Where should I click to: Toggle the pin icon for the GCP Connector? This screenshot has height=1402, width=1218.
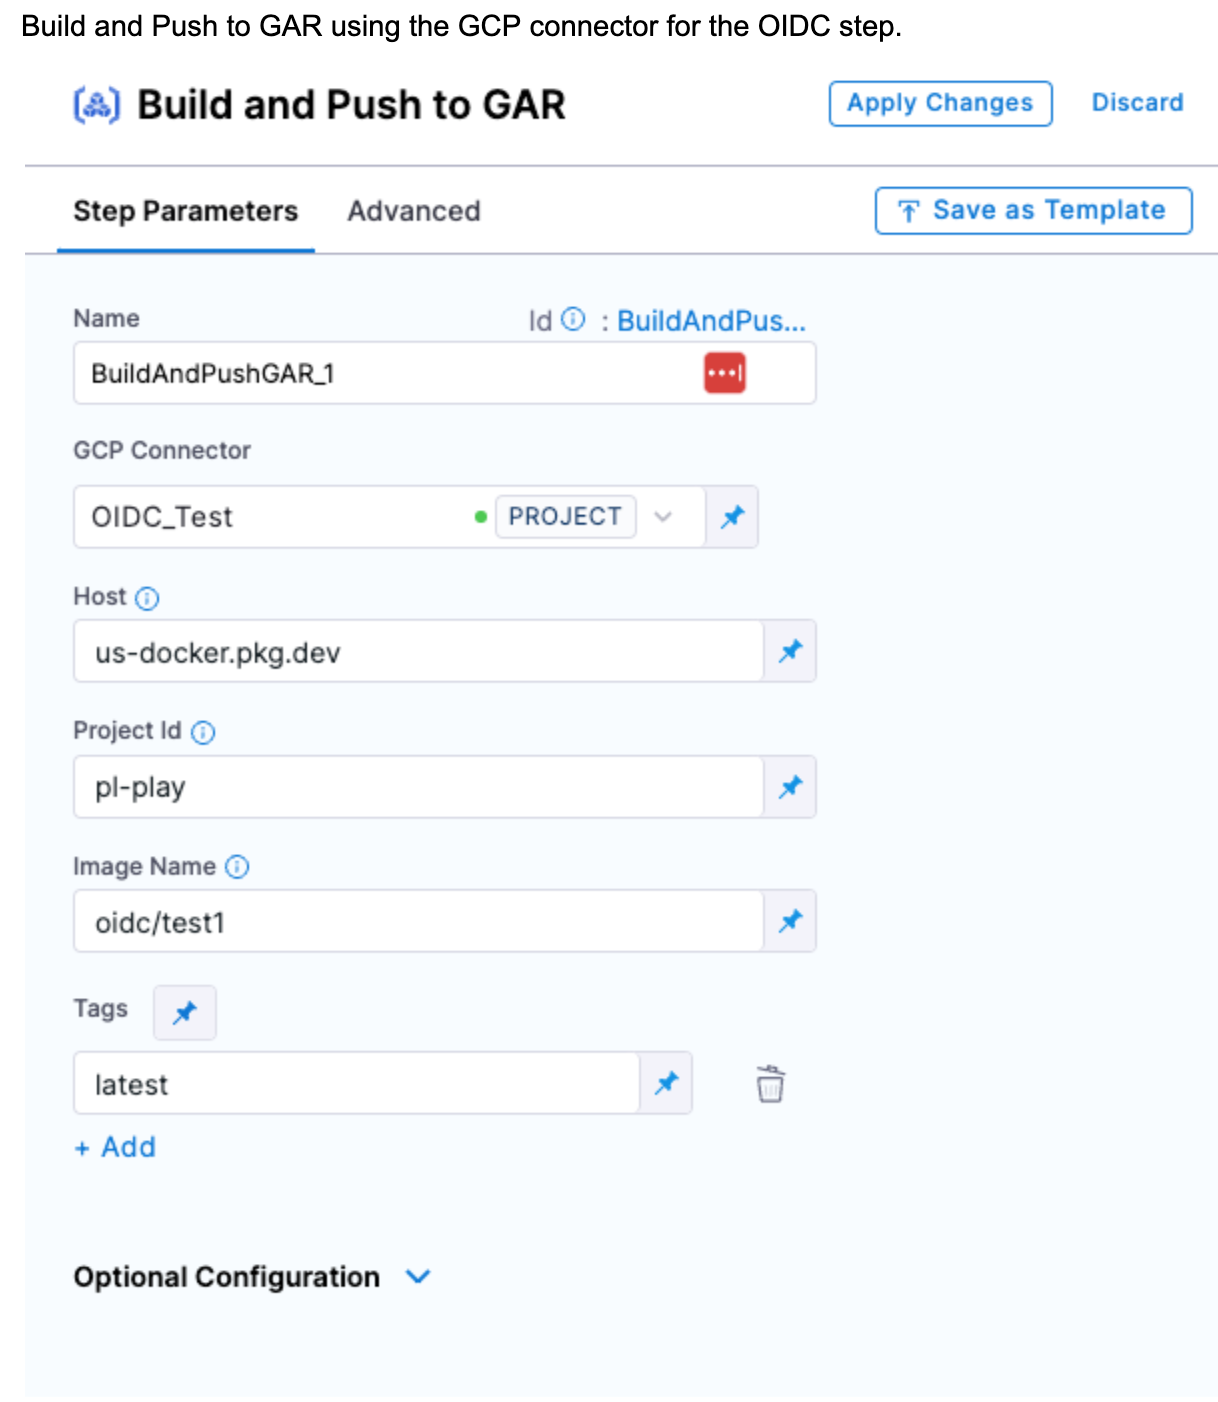(x=732, y=516)
